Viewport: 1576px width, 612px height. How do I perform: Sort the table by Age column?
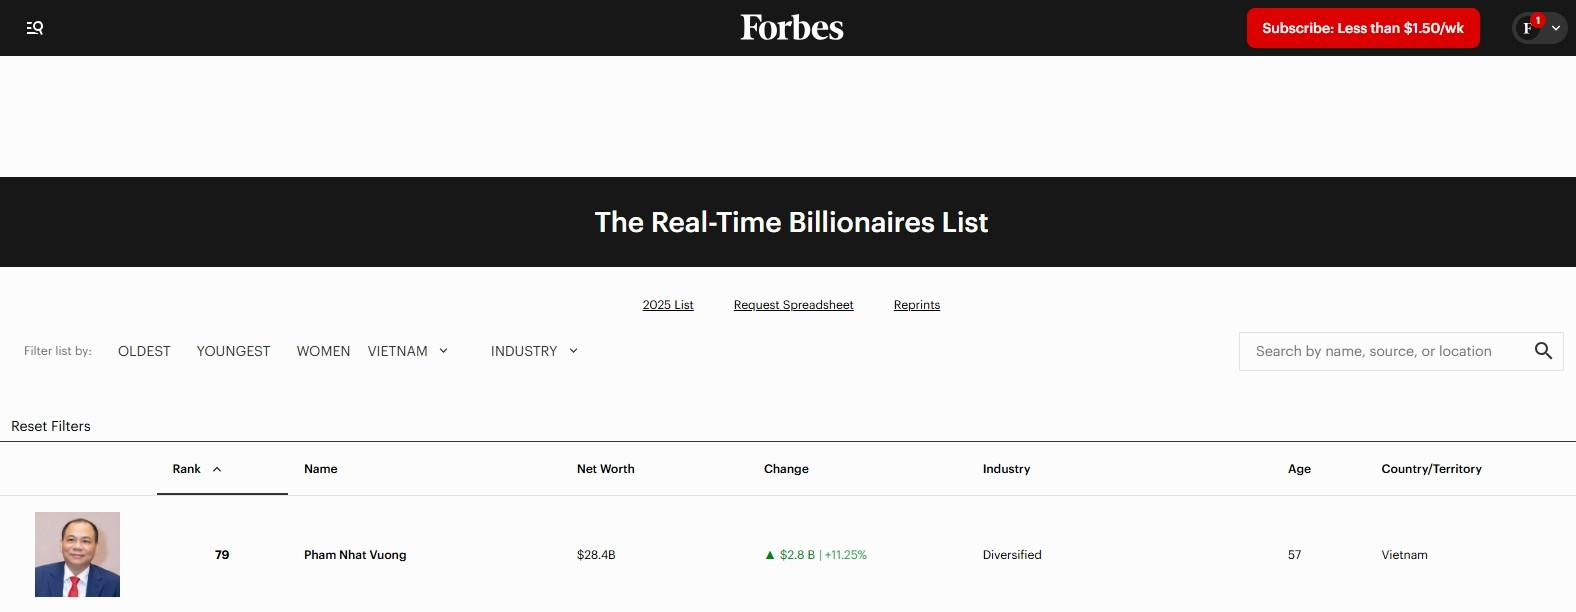[1299, 469]
